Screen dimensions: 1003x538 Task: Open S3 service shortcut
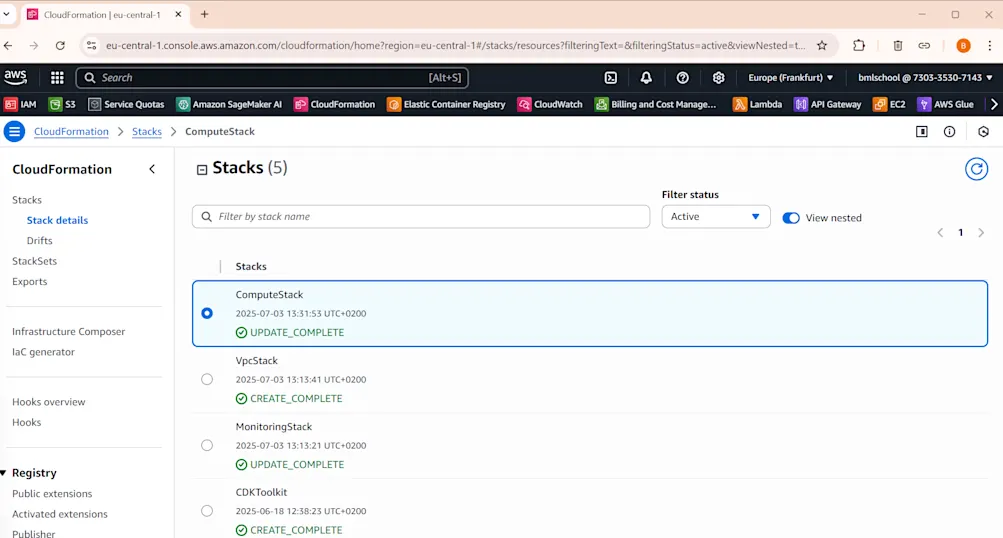coord(63,104)
